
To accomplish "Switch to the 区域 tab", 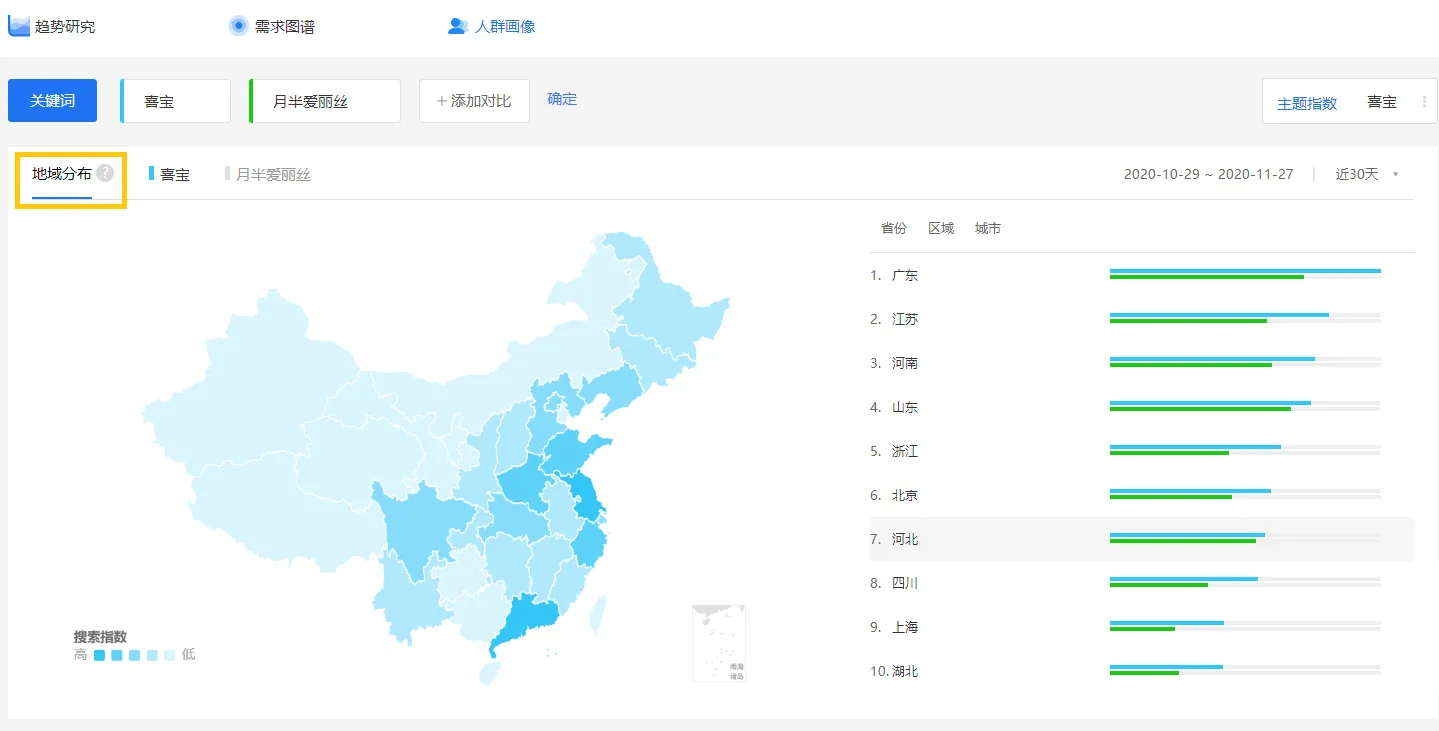I will pos(940,227).
